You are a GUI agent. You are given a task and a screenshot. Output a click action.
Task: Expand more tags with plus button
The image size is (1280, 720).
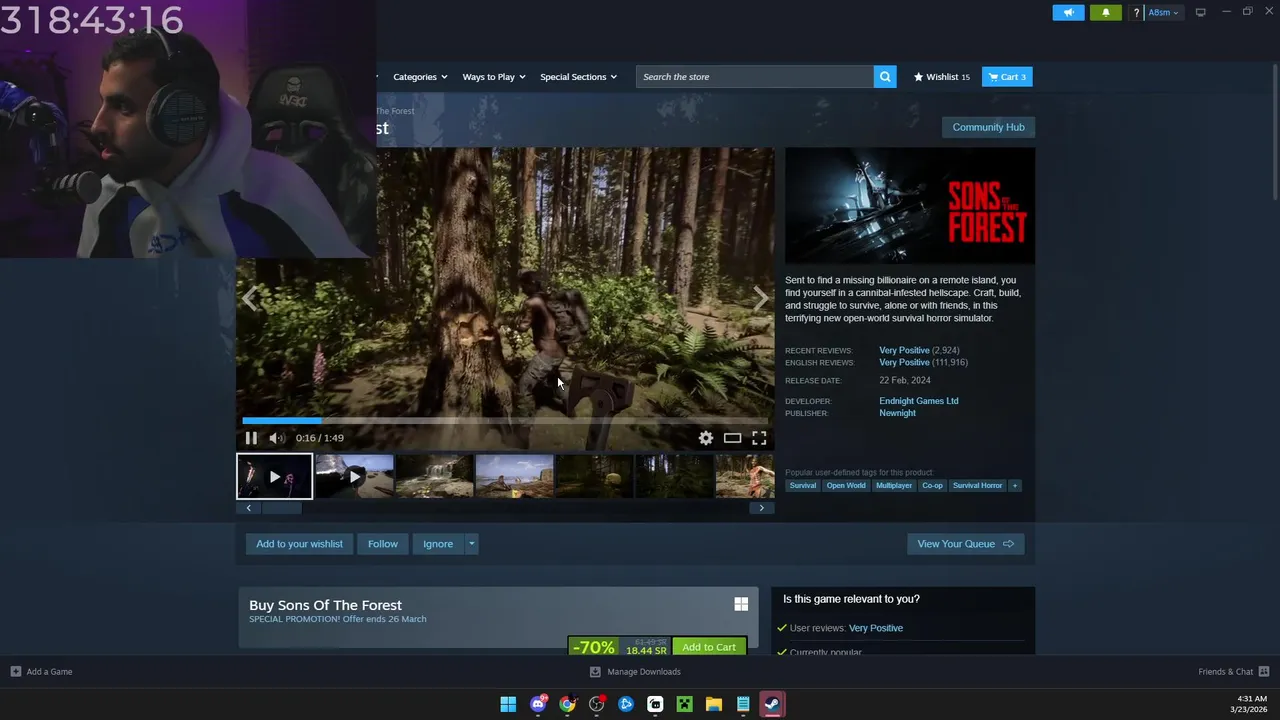(1014, 486)
